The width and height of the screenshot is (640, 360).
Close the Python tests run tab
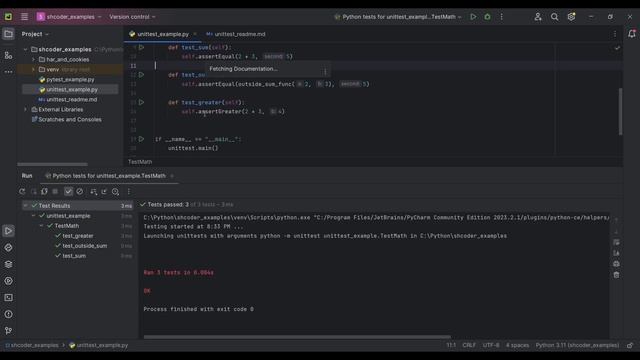(x=172, y=176)
